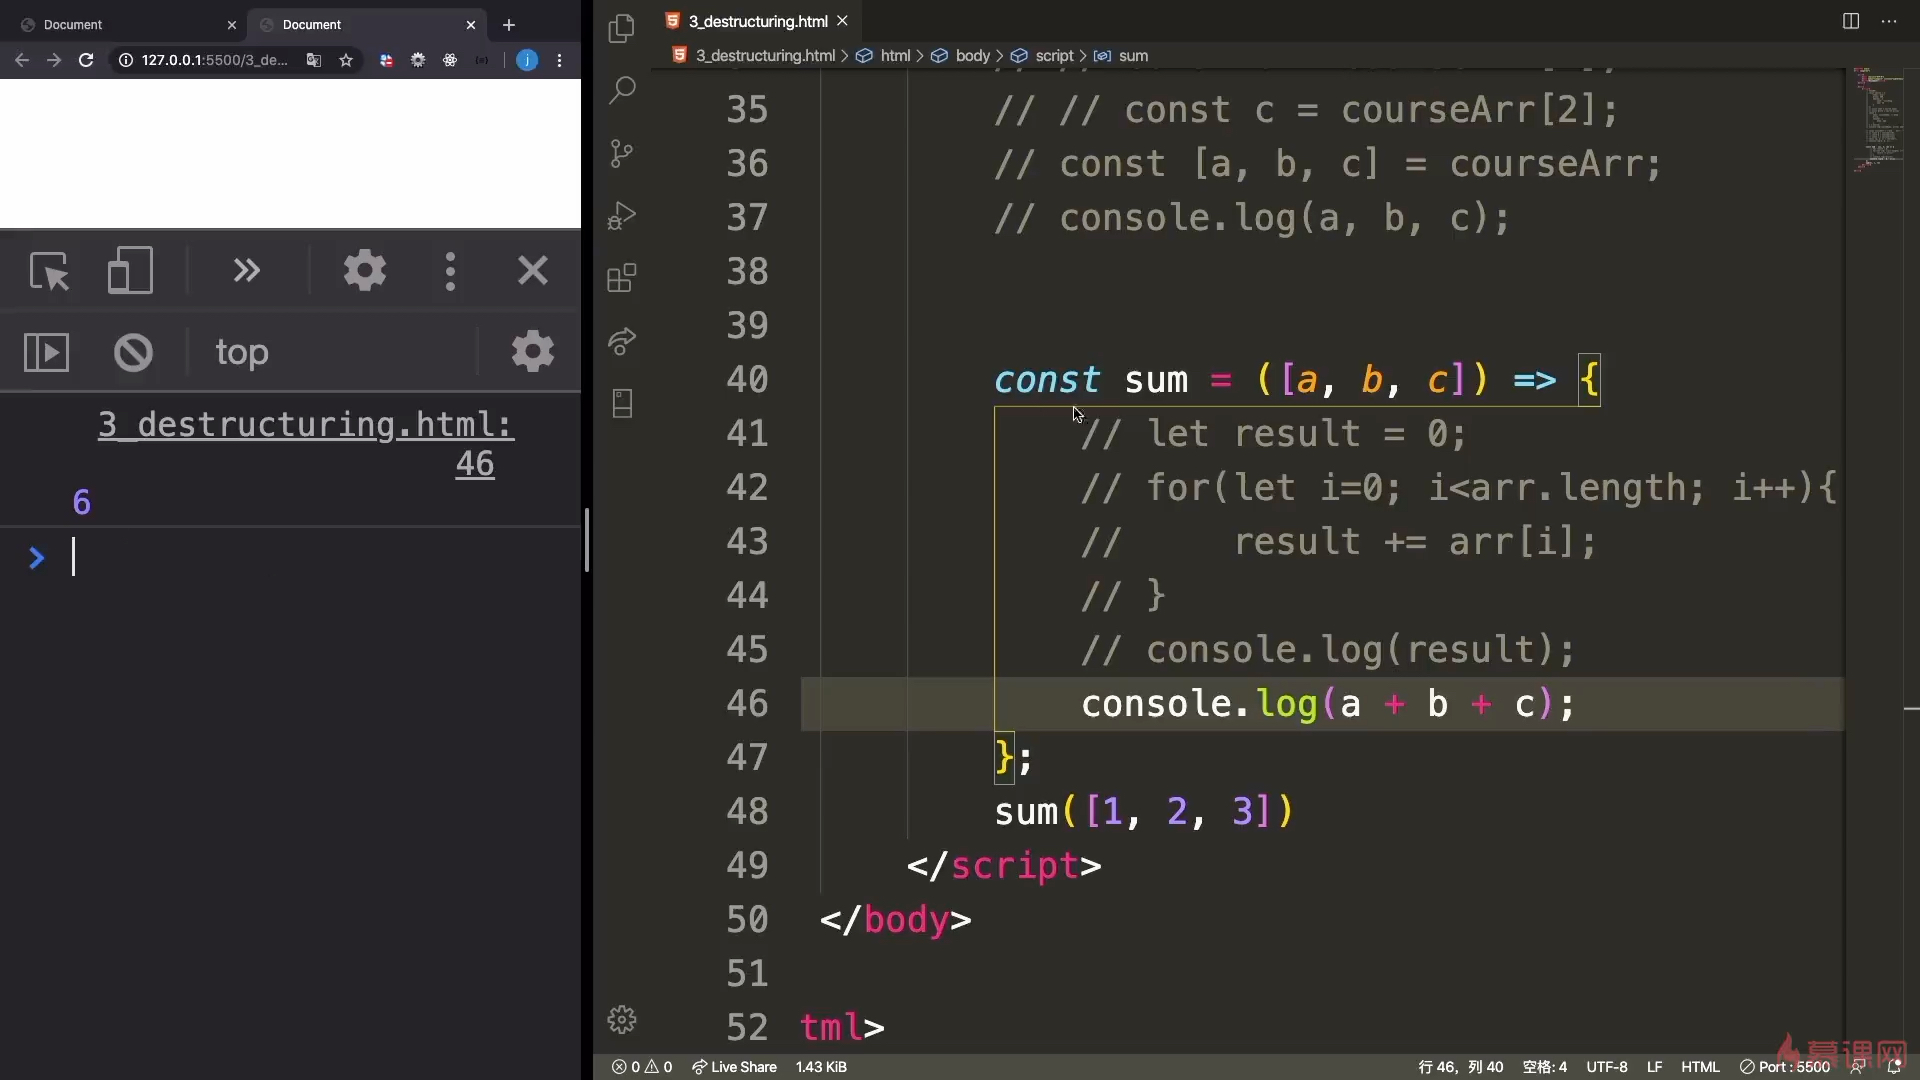
Task: Click the console prompt input
Action: (x=320, y=557)
